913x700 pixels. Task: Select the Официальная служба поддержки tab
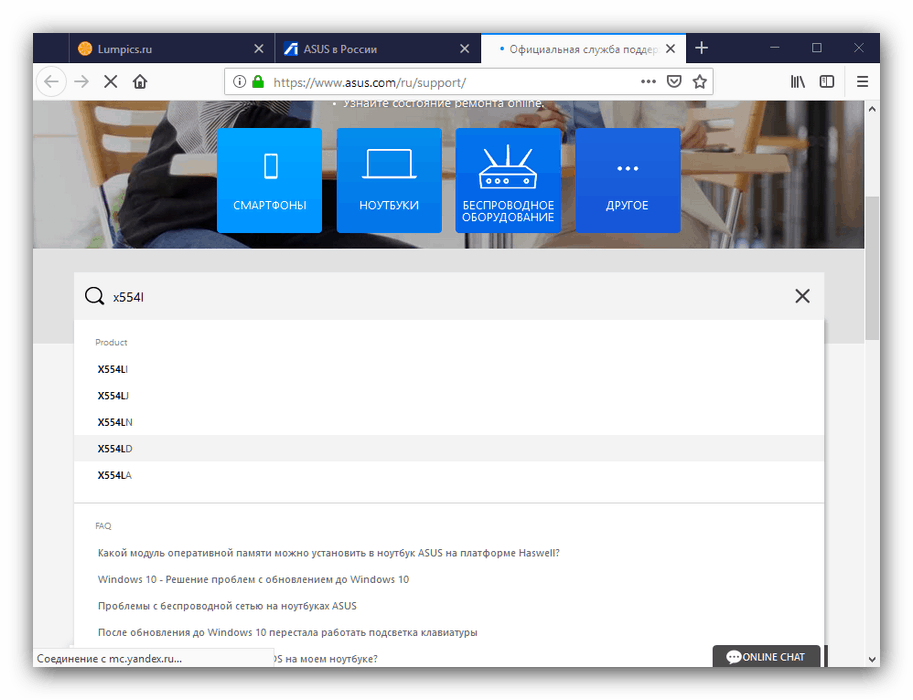(583, 48)
